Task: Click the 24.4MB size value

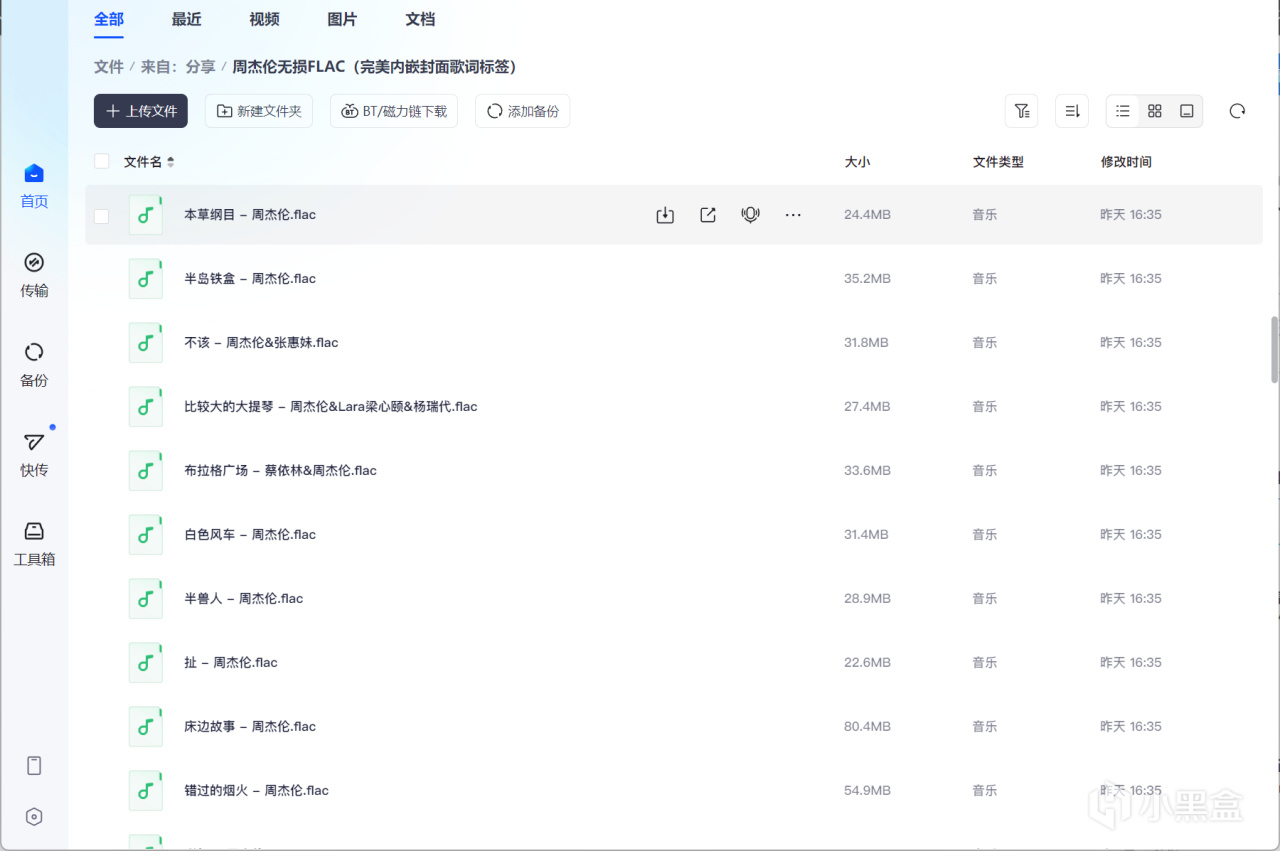Action: [867, 215]
